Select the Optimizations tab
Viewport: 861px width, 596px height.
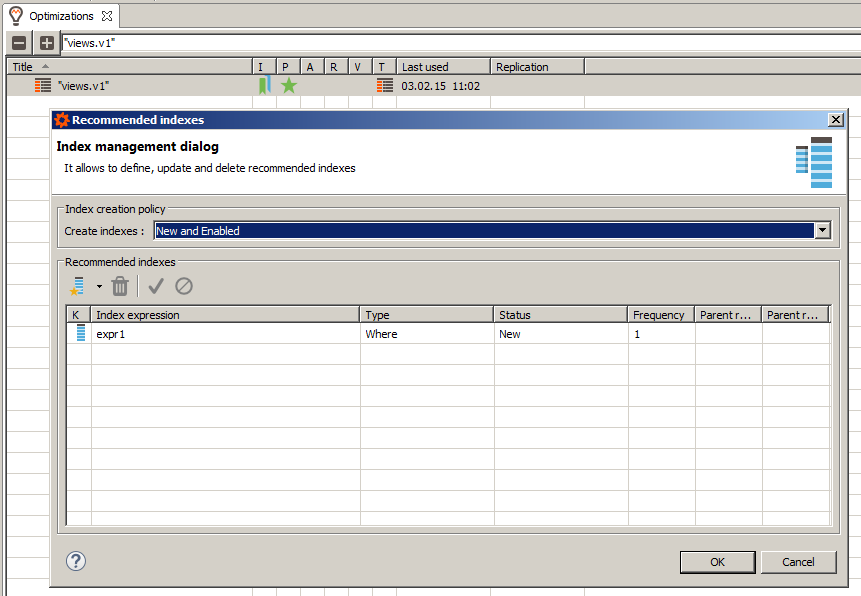(60, 16)
